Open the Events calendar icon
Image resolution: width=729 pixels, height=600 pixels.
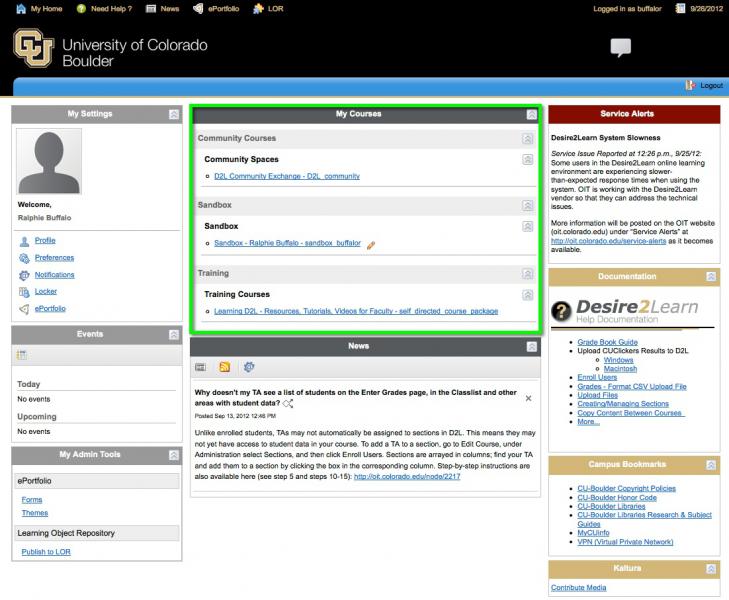pos(22,355)
